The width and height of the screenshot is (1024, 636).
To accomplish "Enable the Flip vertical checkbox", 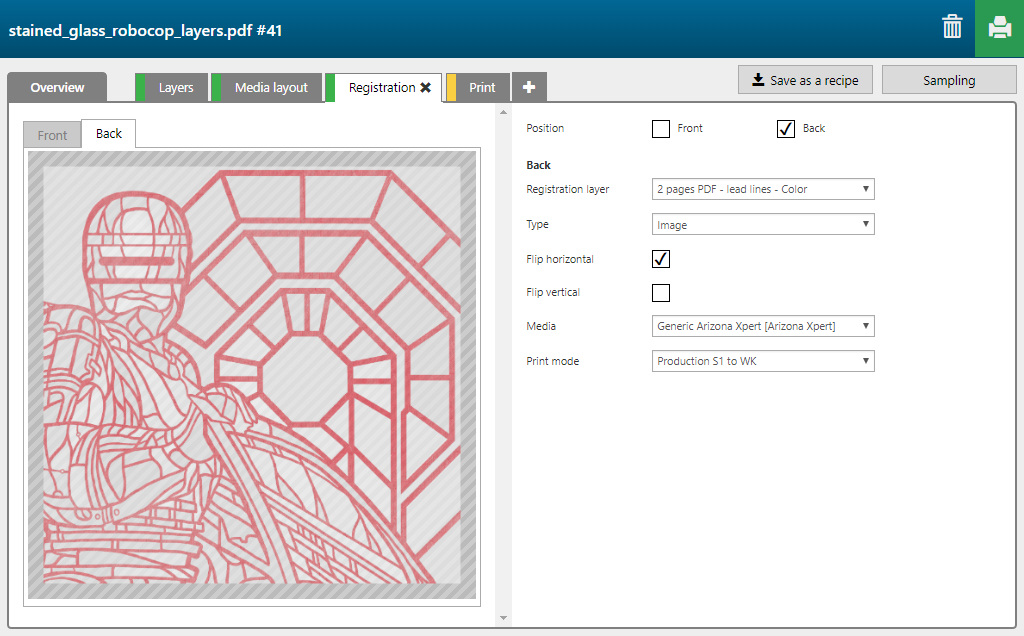I will (x=661, y=293).
